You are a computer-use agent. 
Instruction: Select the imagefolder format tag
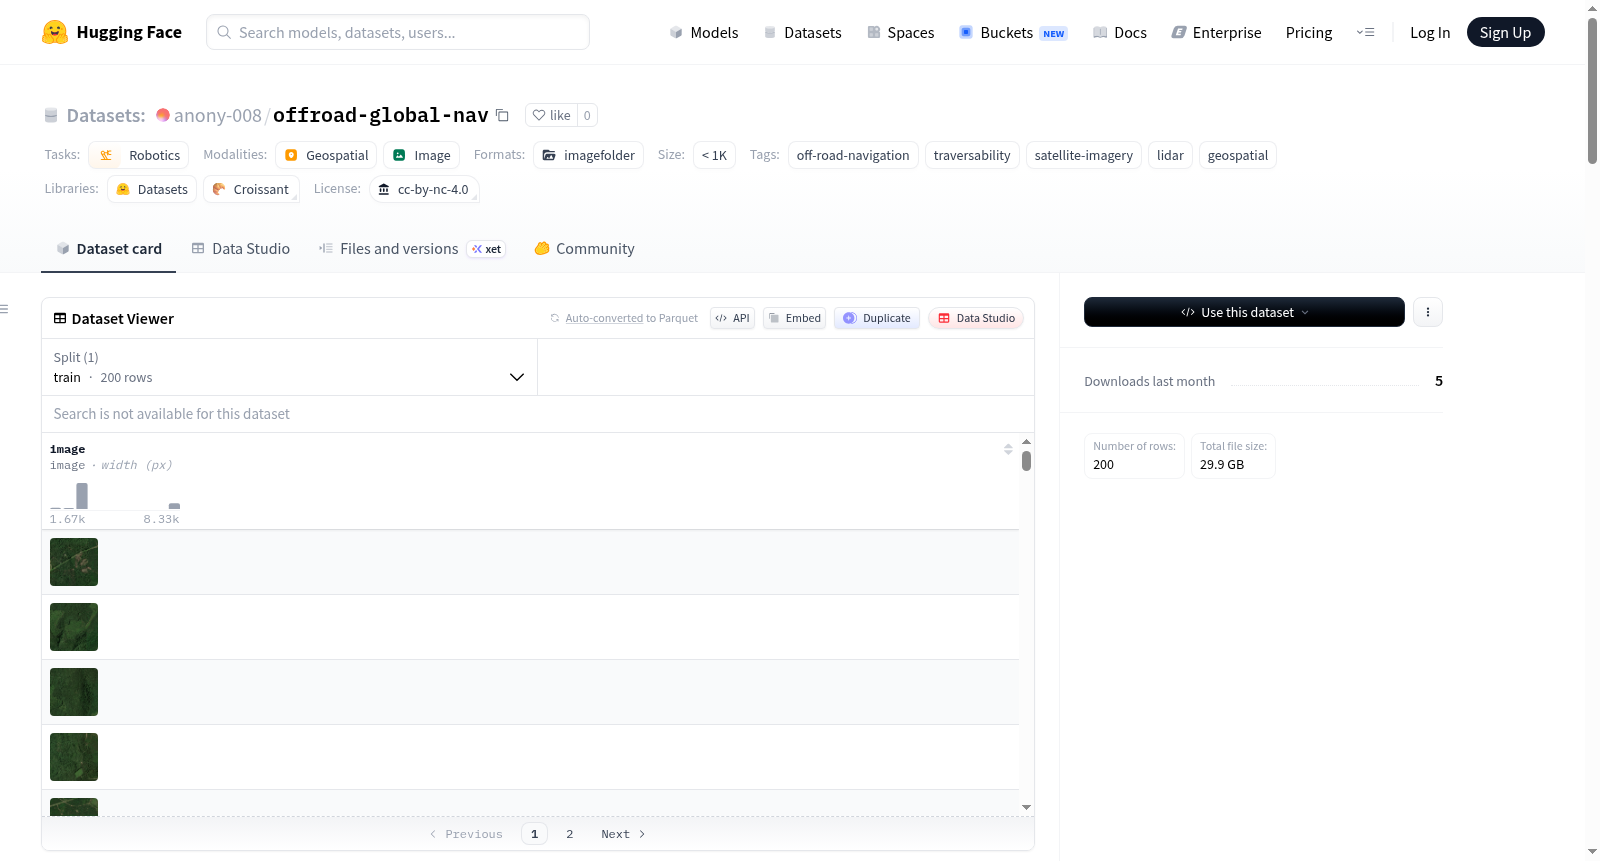coord(588,155)
